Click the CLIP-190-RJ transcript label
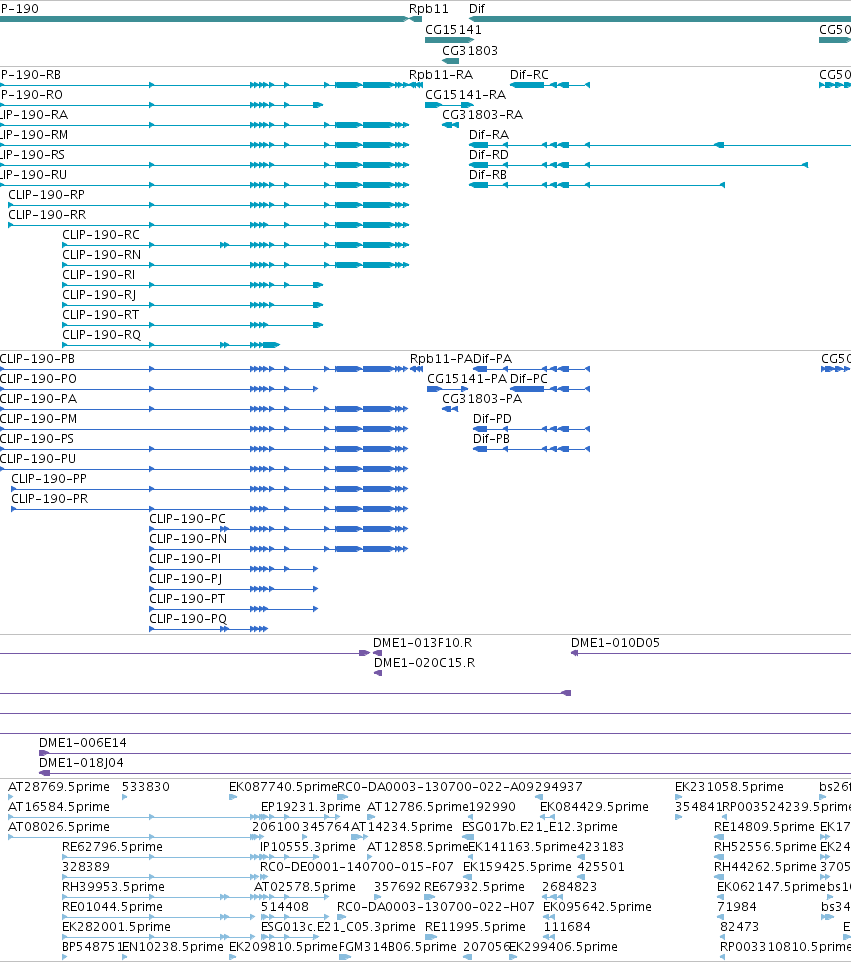This screenshot has width=851, height=962. (99, 294)
